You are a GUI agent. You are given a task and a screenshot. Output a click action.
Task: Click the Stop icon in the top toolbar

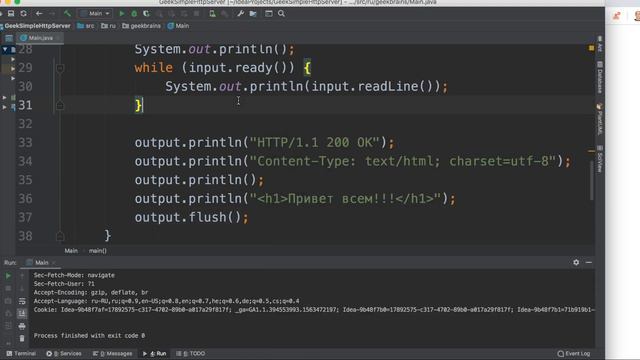click(x=196, y=13)
